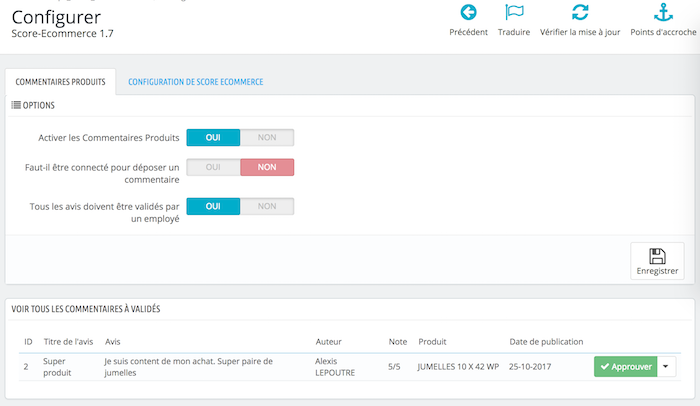The image size is (700, 406).
Task: Click the Titre de l'avis column header
Action: 68,342
